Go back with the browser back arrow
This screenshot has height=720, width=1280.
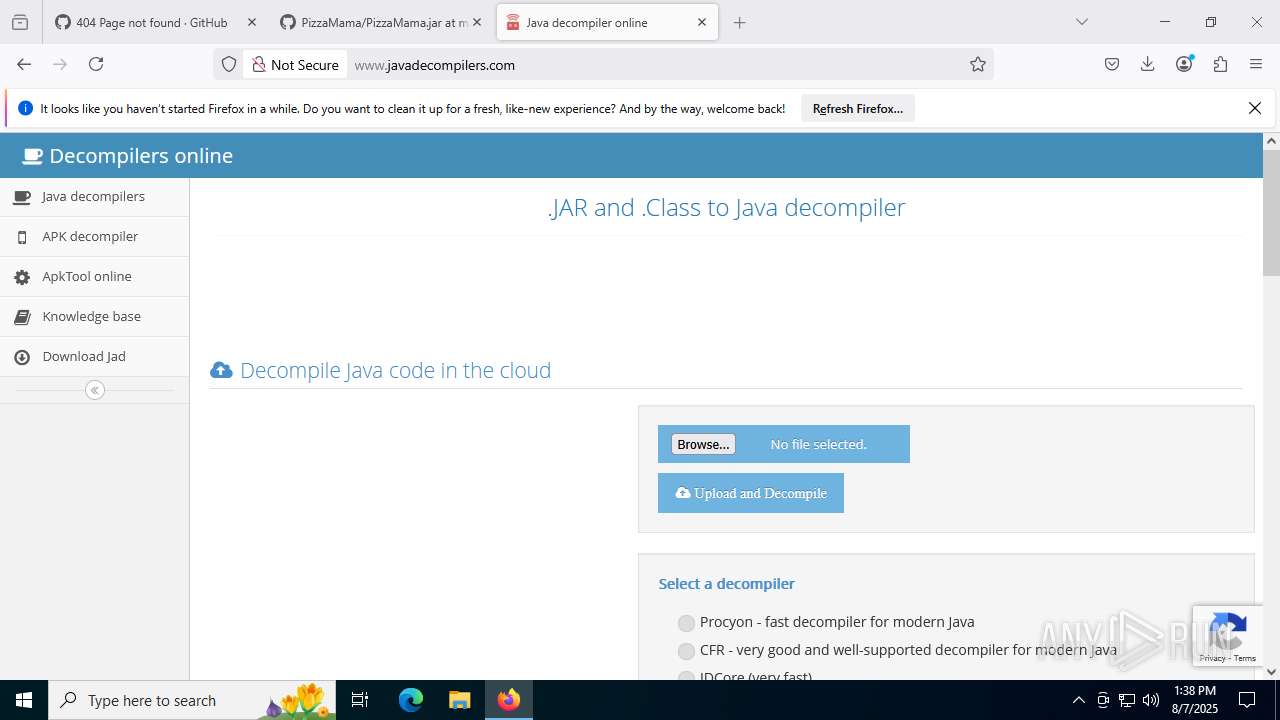[x=24, y=64]
